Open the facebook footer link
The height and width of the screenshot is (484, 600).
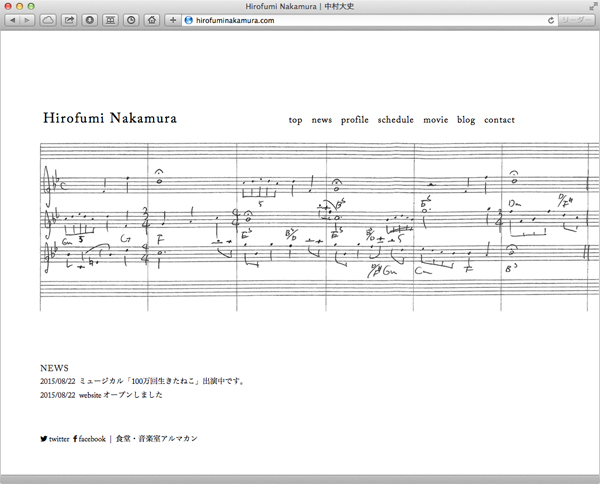point(92,439)
